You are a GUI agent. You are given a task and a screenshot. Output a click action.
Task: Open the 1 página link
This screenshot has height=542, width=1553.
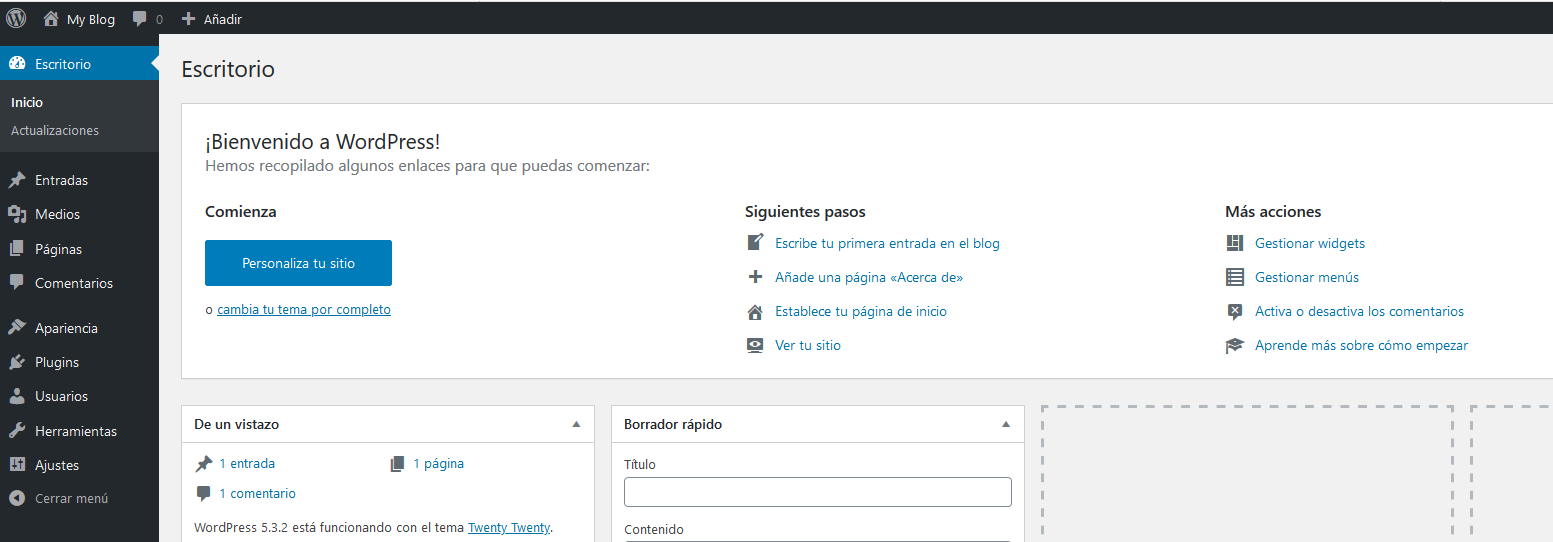coord(438,463)
